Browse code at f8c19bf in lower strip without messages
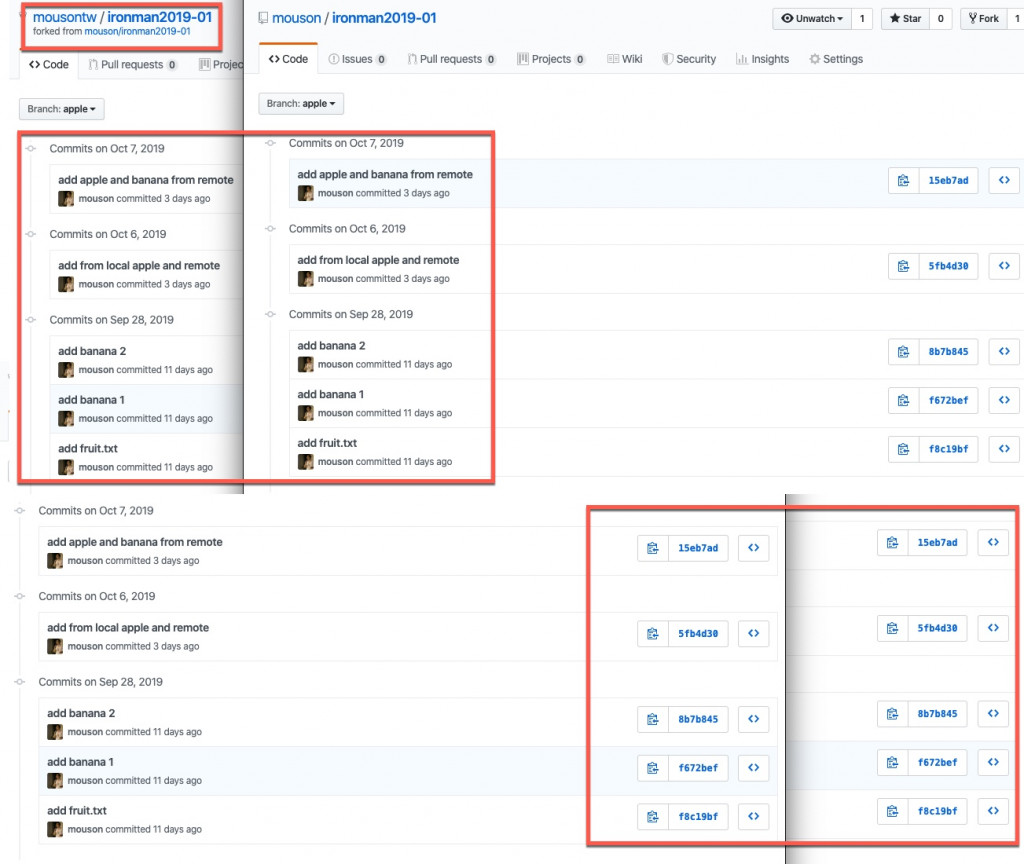 [993, 811]
